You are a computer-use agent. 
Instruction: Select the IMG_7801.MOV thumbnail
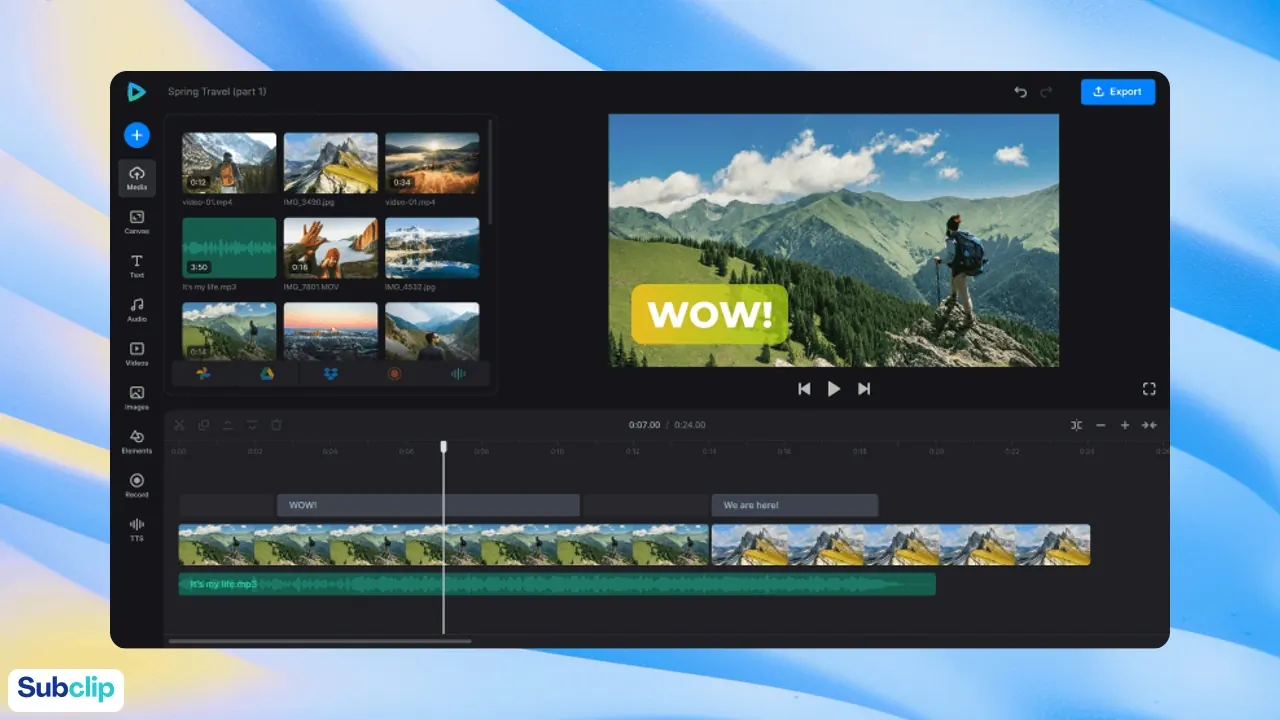331,248
